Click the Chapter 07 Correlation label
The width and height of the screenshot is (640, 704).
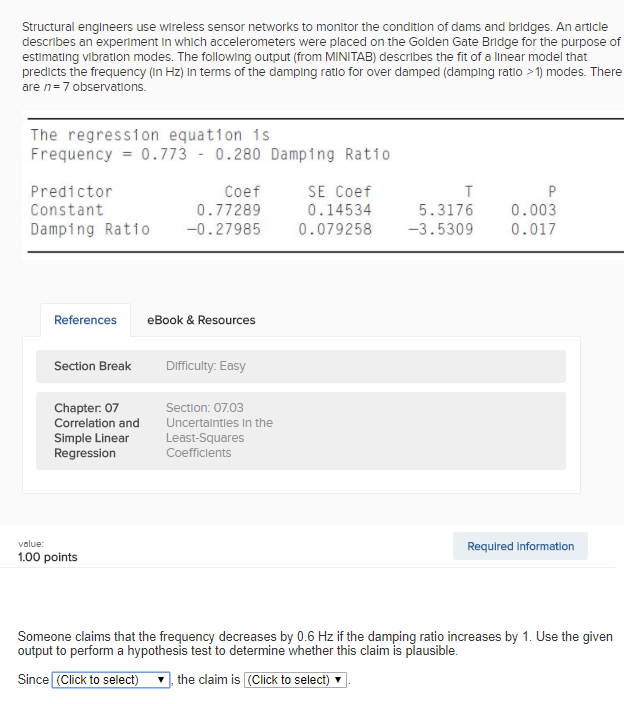click(x=96, y=430)
